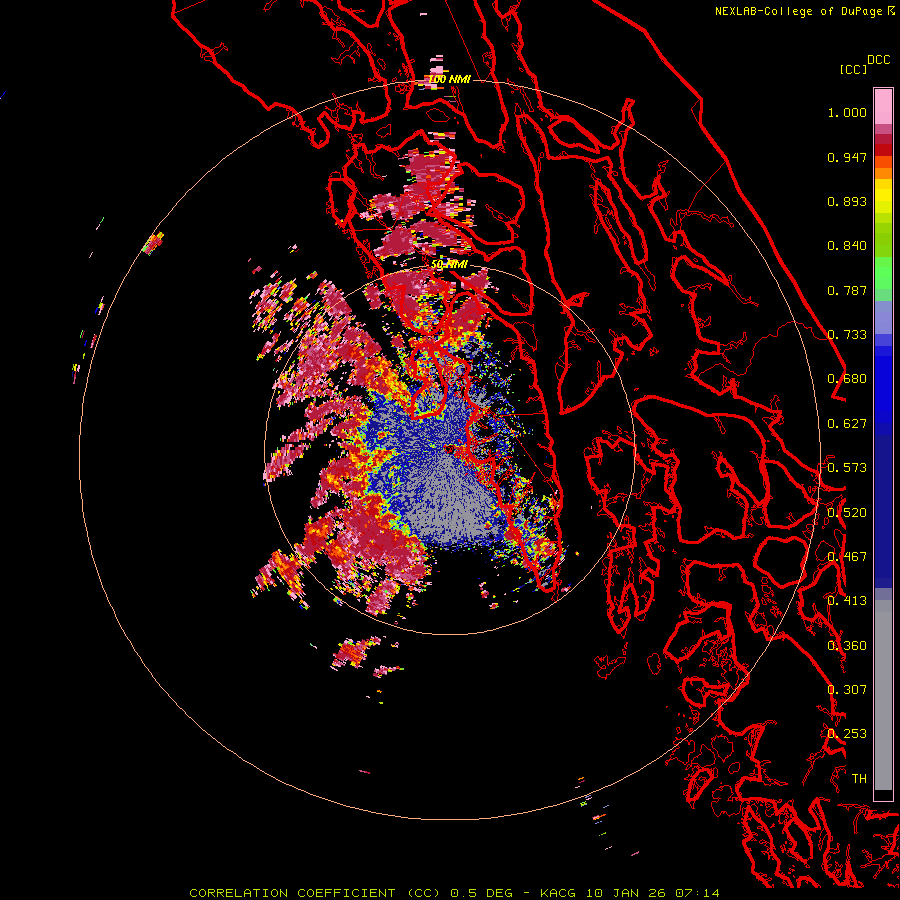Click the 50 NMI range ring label
This screenshot has height=900, width=900.
coord(449,265)
